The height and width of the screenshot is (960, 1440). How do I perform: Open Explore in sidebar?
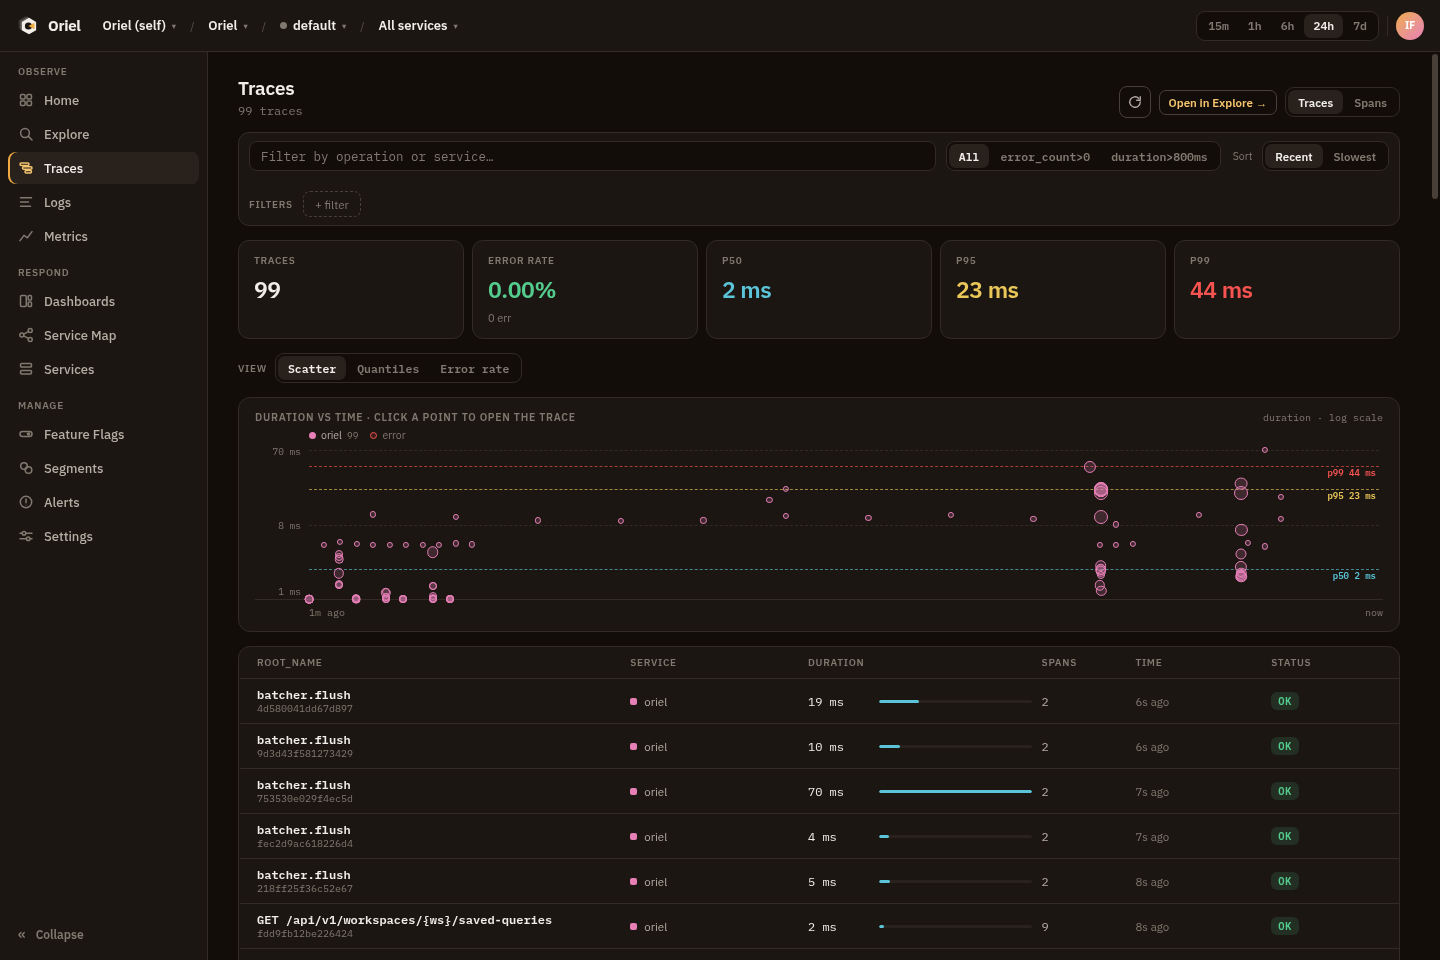click(x=103, y=134)
